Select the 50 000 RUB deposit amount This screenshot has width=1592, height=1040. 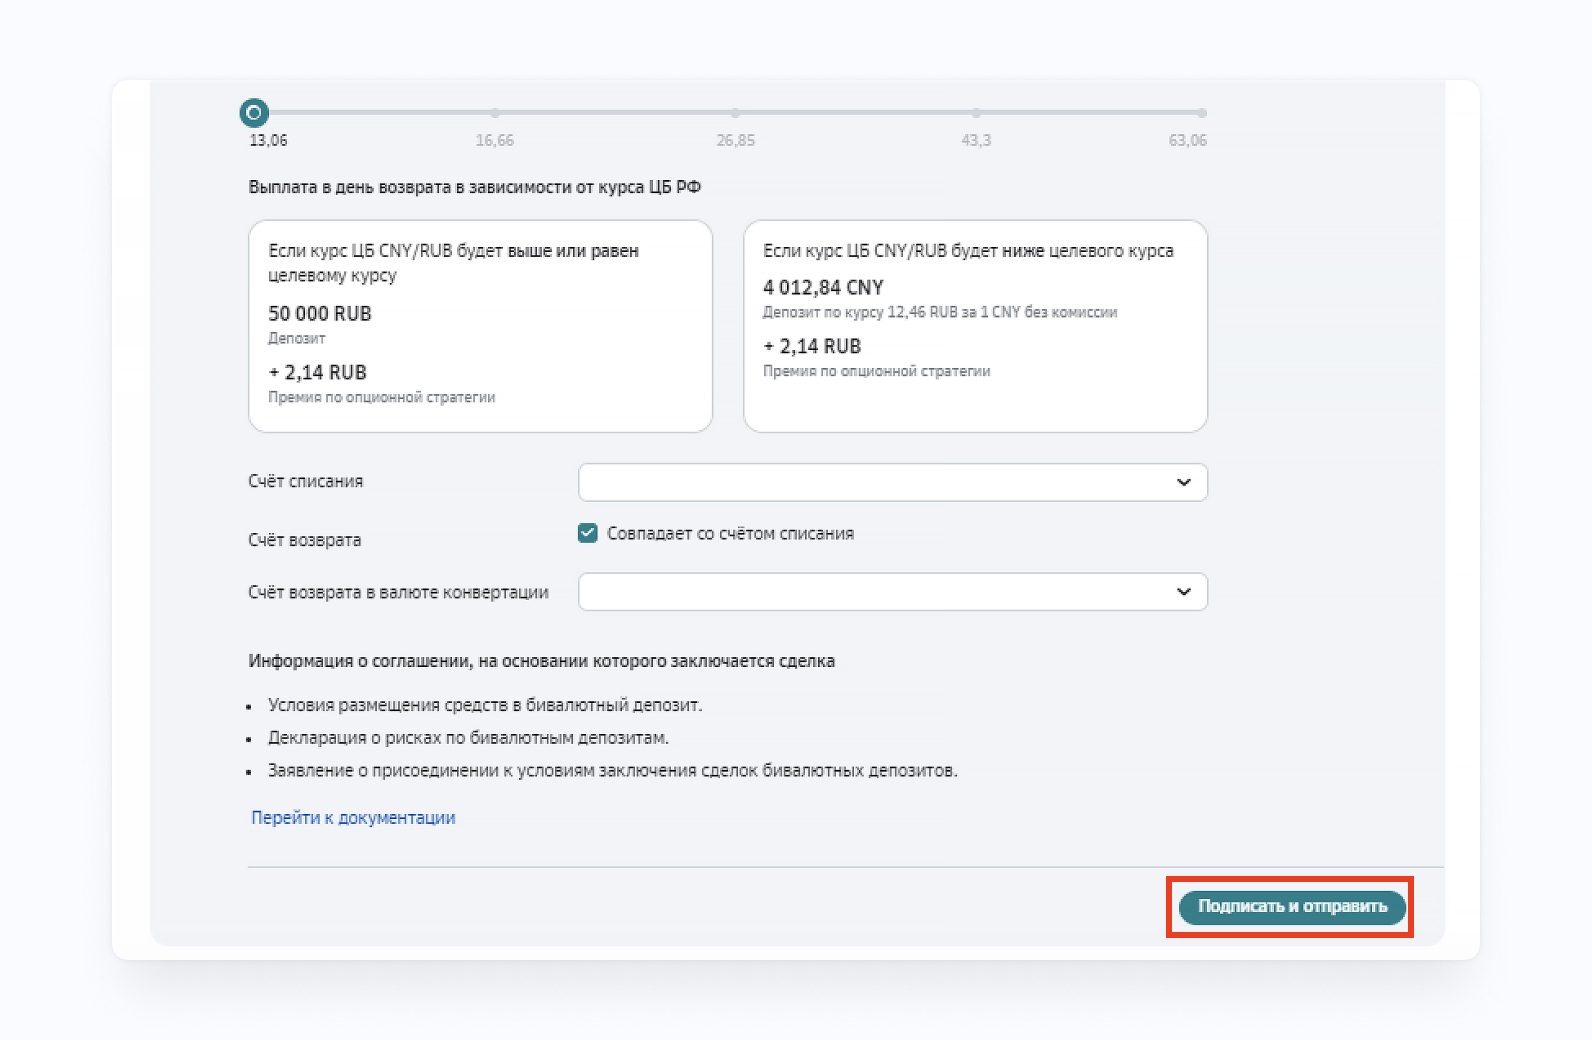[x=320, y=313]
